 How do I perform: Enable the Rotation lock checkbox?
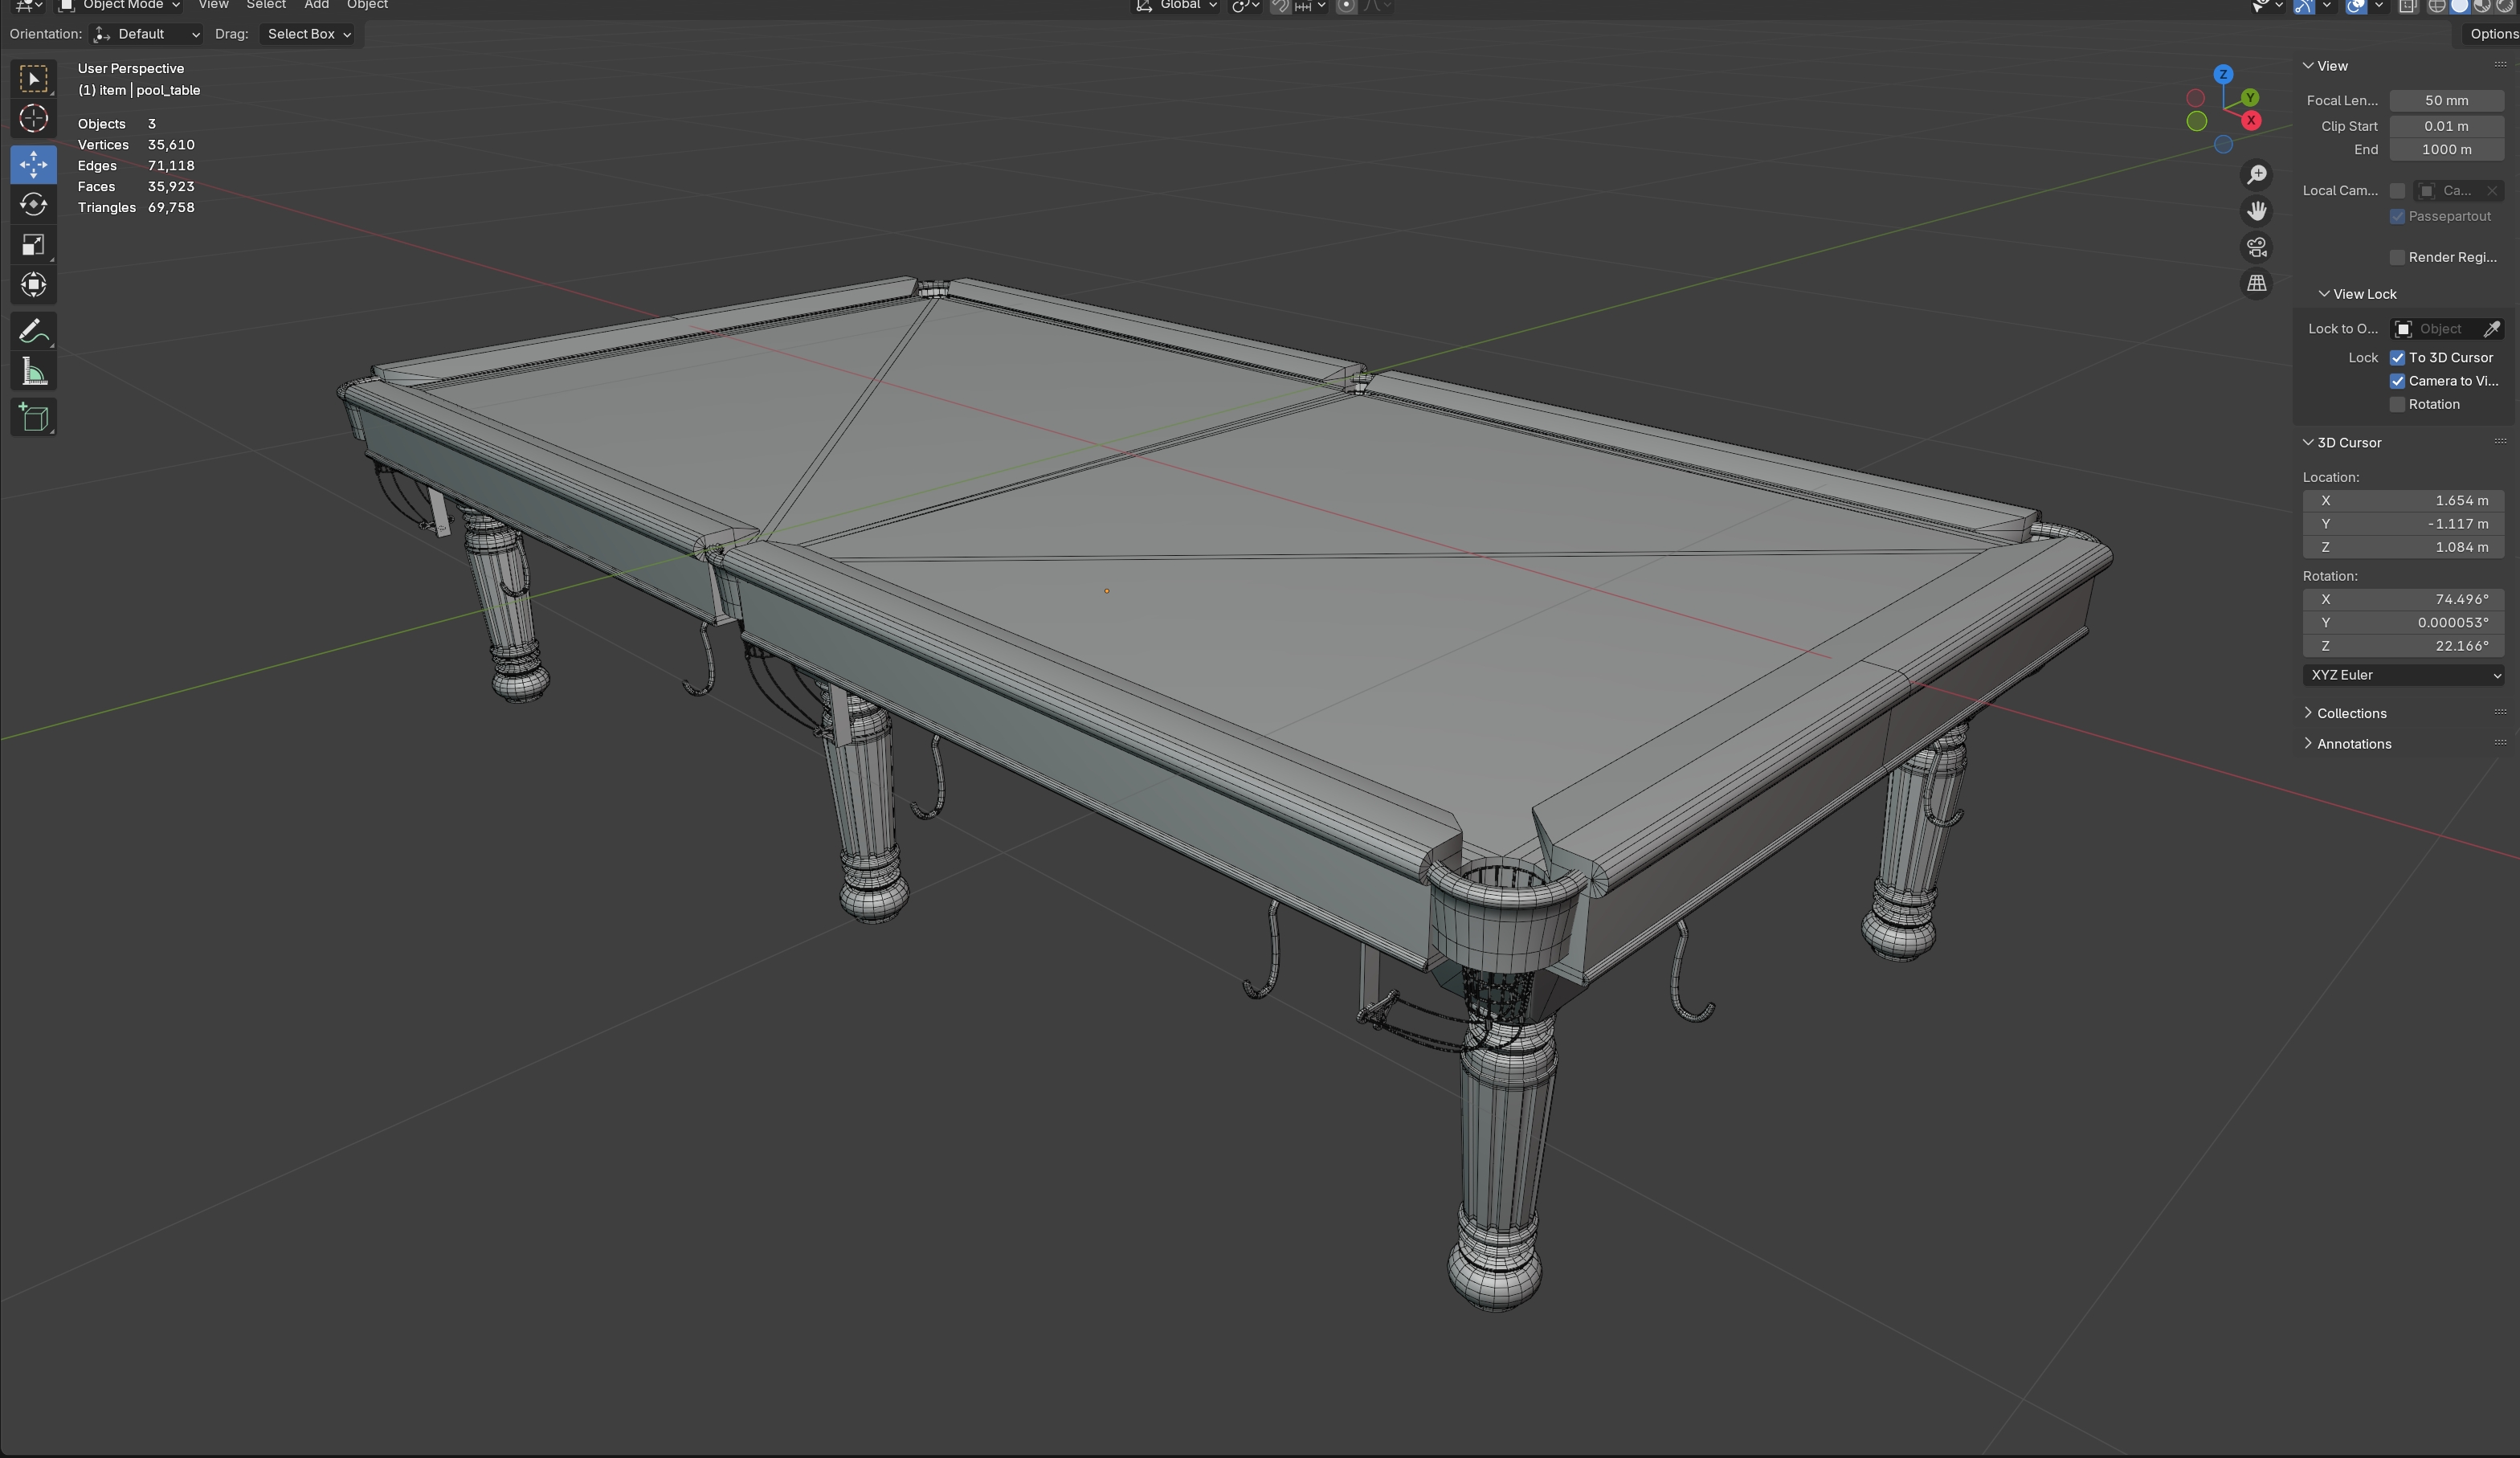pos(2397,405)
